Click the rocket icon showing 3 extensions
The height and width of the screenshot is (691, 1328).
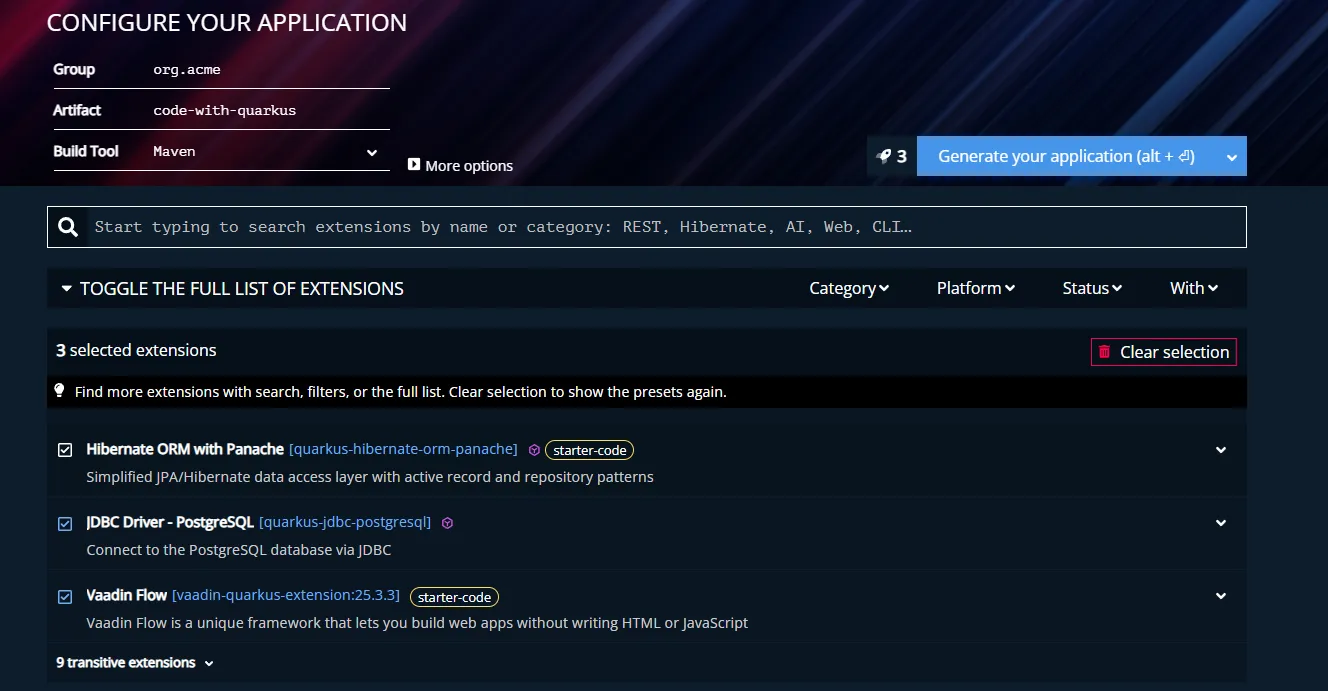[x=884, y=156]
